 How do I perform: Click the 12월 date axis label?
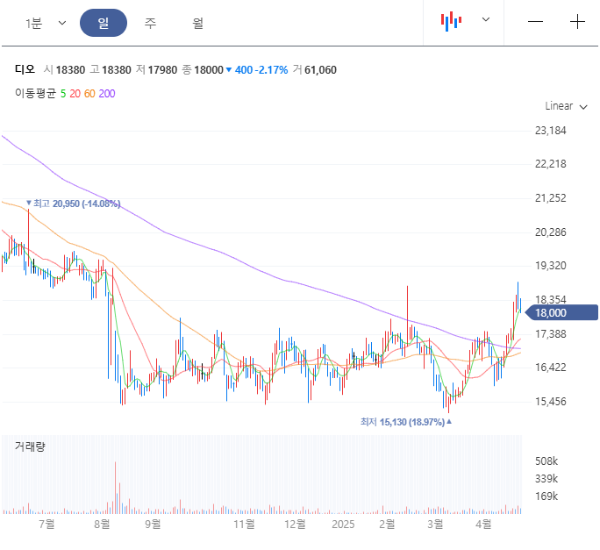(x=295, y=524)
